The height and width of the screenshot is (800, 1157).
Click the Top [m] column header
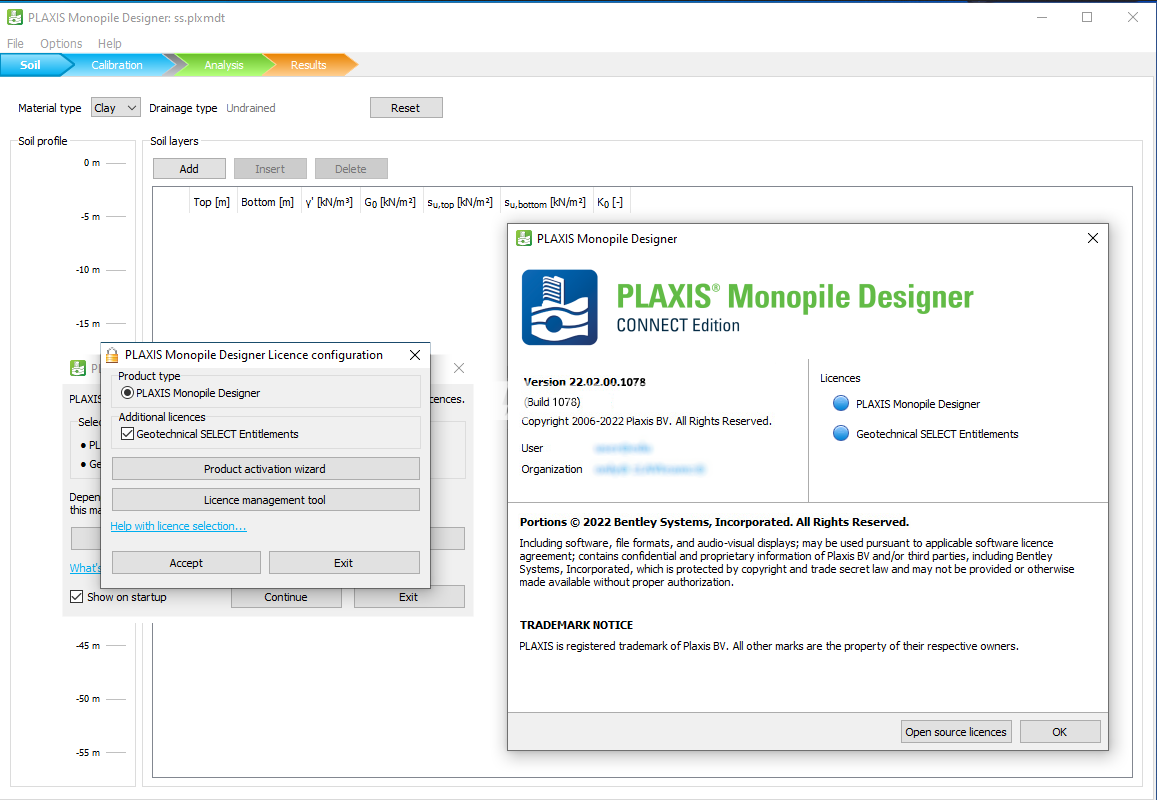[x=212, y=202]
